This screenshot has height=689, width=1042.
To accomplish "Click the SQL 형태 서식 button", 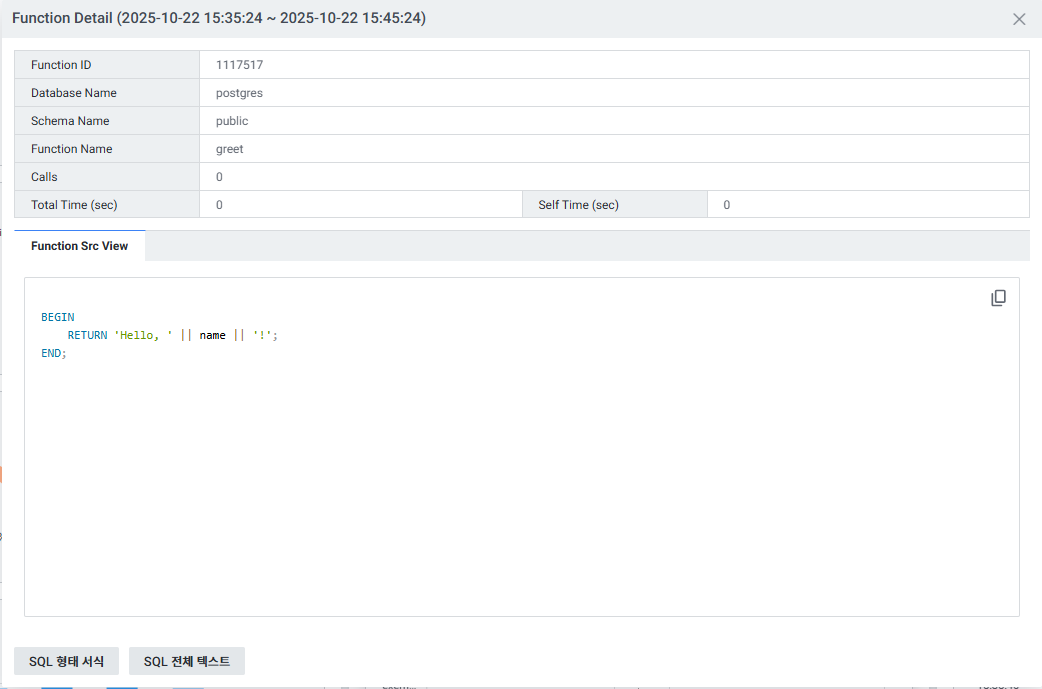I will click(66, 661).
